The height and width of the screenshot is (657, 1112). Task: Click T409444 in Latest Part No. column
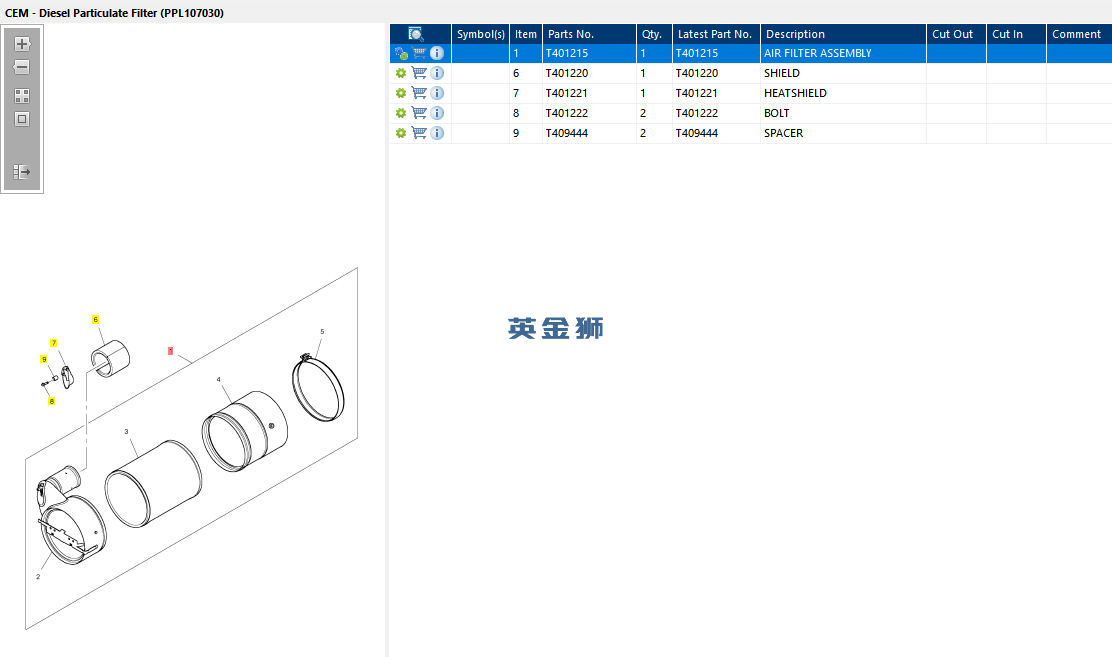(x=696, y=133)
